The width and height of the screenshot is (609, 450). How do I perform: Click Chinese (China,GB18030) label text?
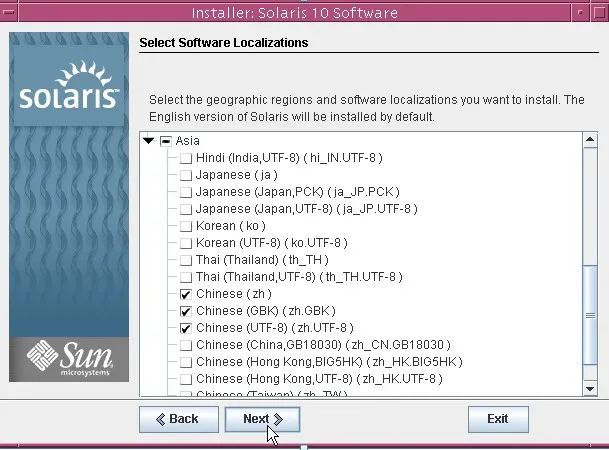pyautogui.click(x=323, y=345)
